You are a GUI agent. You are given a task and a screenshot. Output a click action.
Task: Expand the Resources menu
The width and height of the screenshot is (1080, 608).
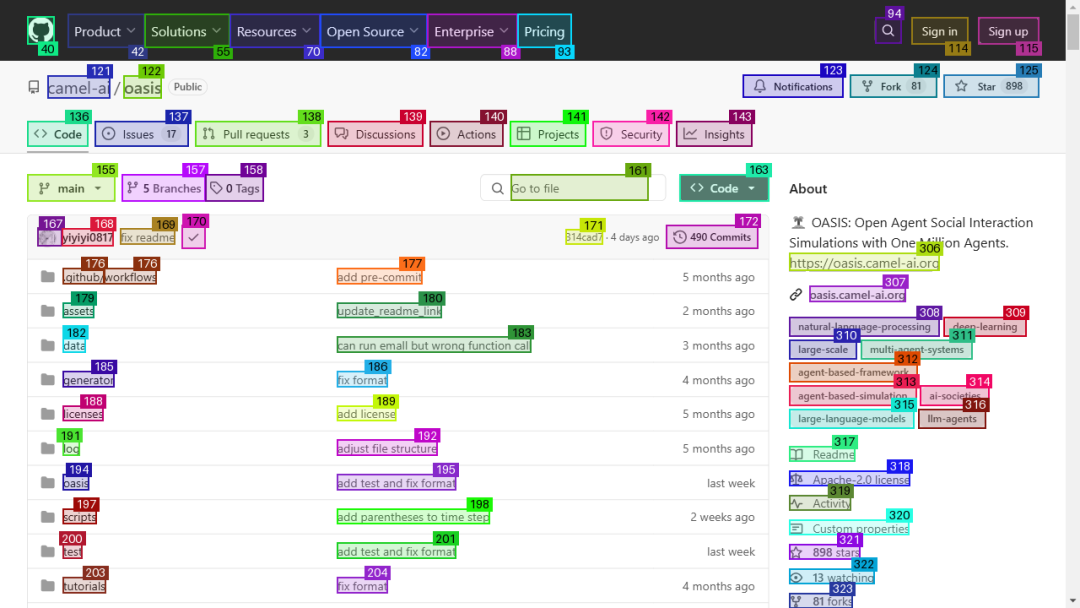pos(275,32)
